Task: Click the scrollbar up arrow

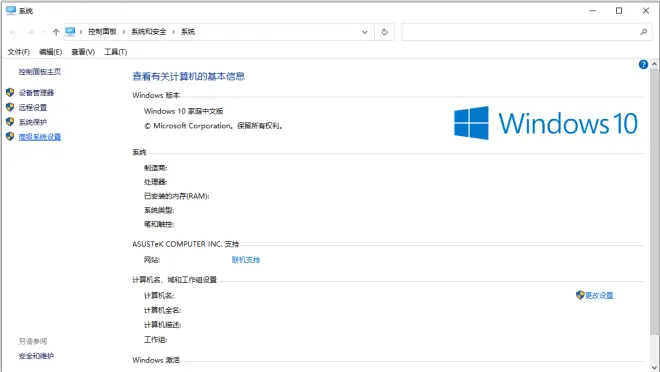Action: [655, 64]
